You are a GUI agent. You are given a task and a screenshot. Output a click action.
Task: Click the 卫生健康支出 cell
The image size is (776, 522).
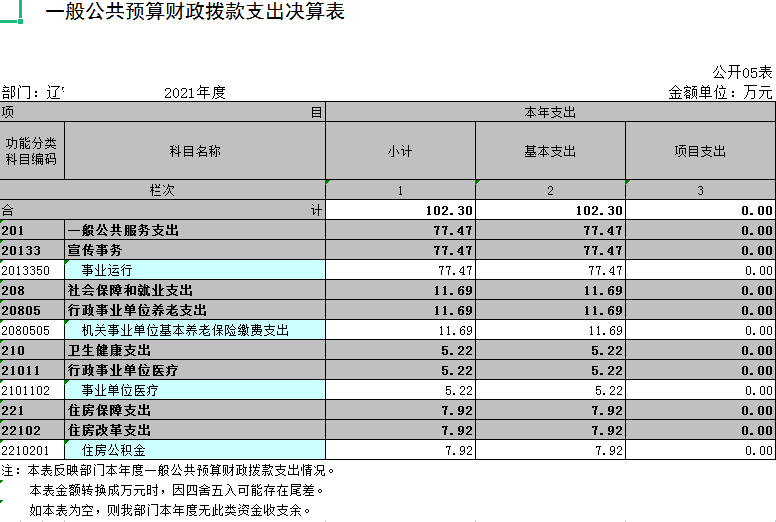pos(195,350)
